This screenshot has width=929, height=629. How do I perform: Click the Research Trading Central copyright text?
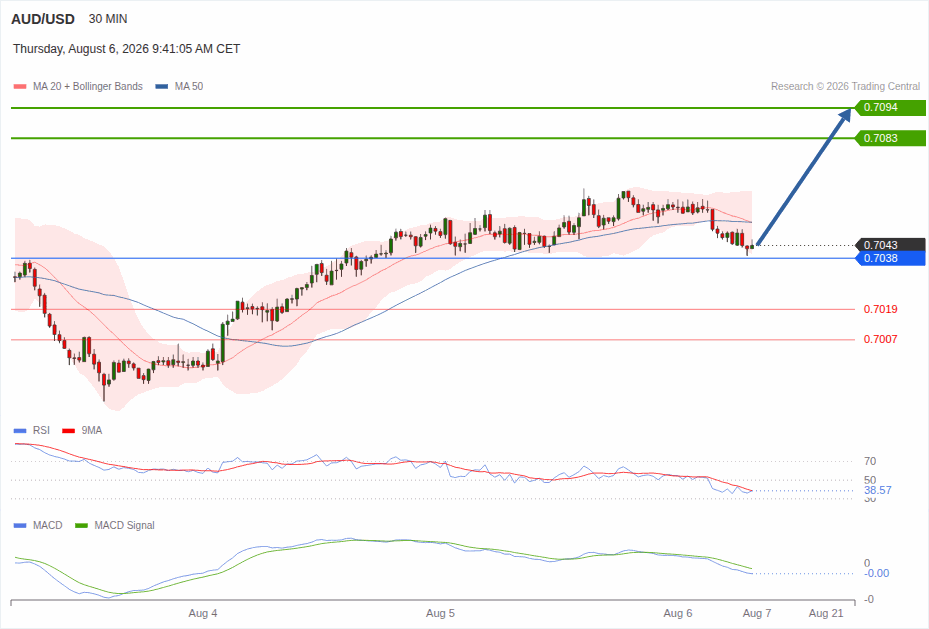click(x=845, y=86)
